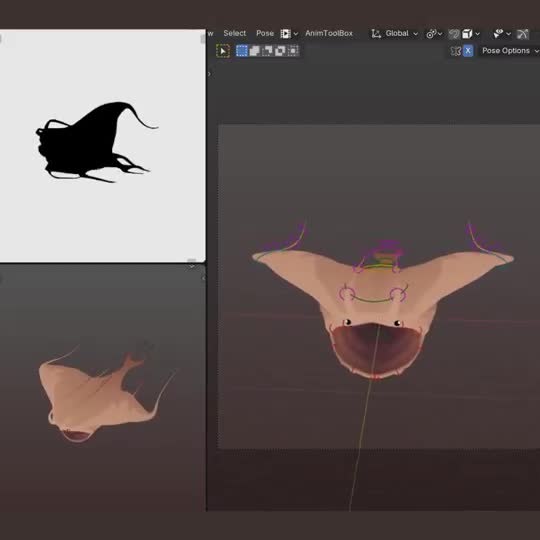
Task: Toggle the viewport gizmo icon
Action: [x=523, y=34]
